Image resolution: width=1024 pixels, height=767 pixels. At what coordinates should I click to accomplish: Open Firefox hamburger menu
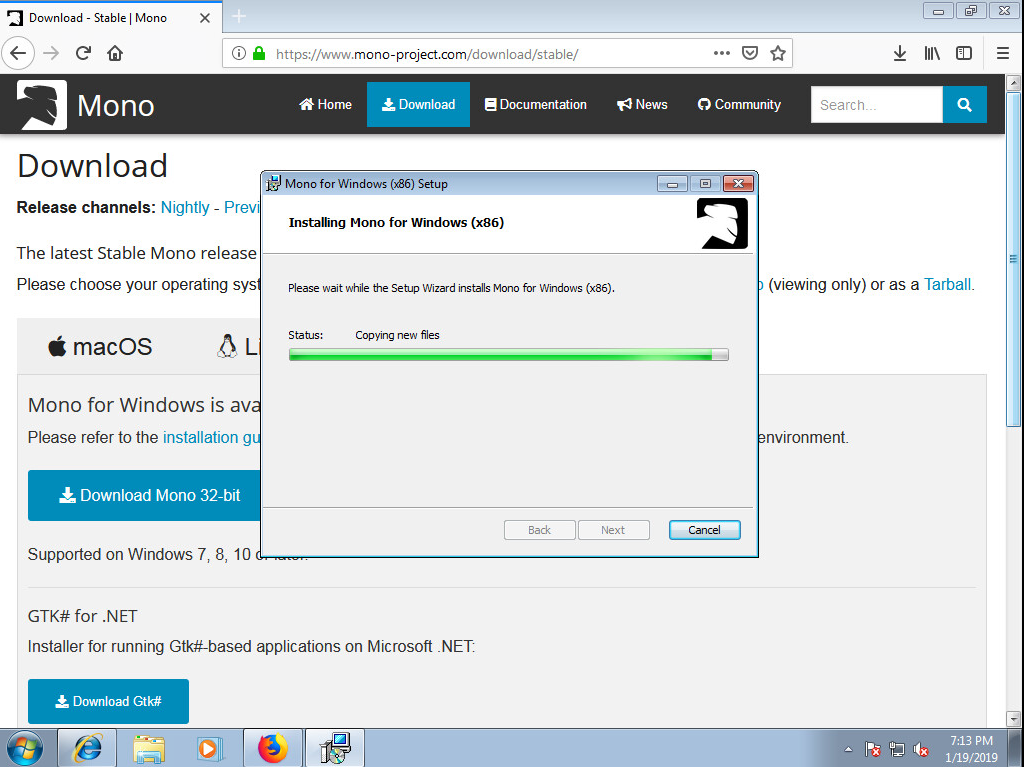1003,53
